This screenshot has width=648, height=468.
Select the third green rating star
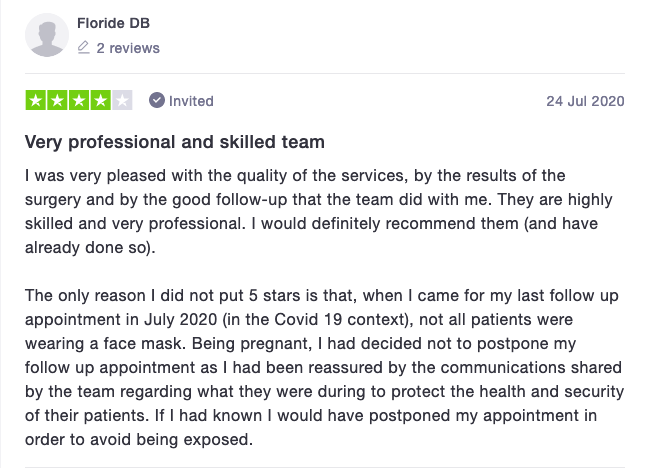pyautogui.click(x=79, y=100)
